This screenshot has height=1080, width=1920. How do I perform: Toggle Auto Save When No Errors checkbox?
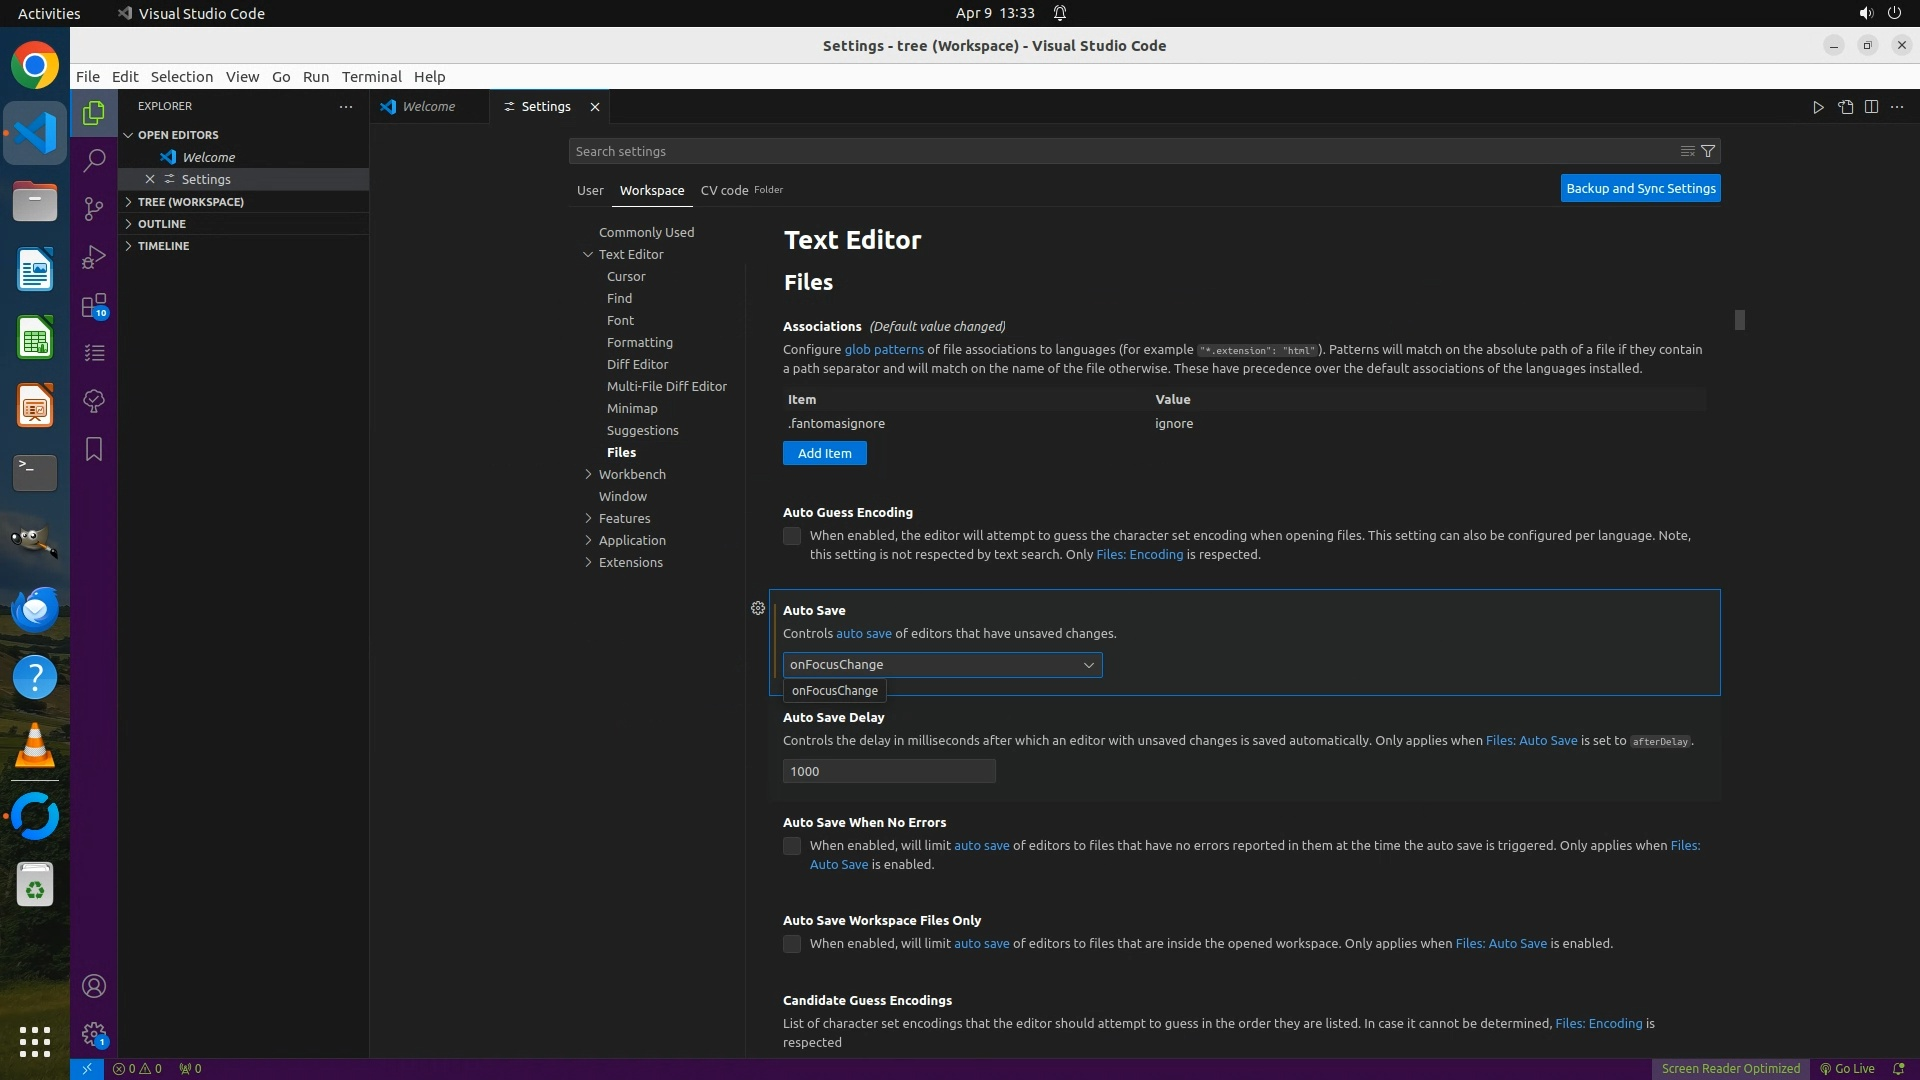(x=792, y=846)
